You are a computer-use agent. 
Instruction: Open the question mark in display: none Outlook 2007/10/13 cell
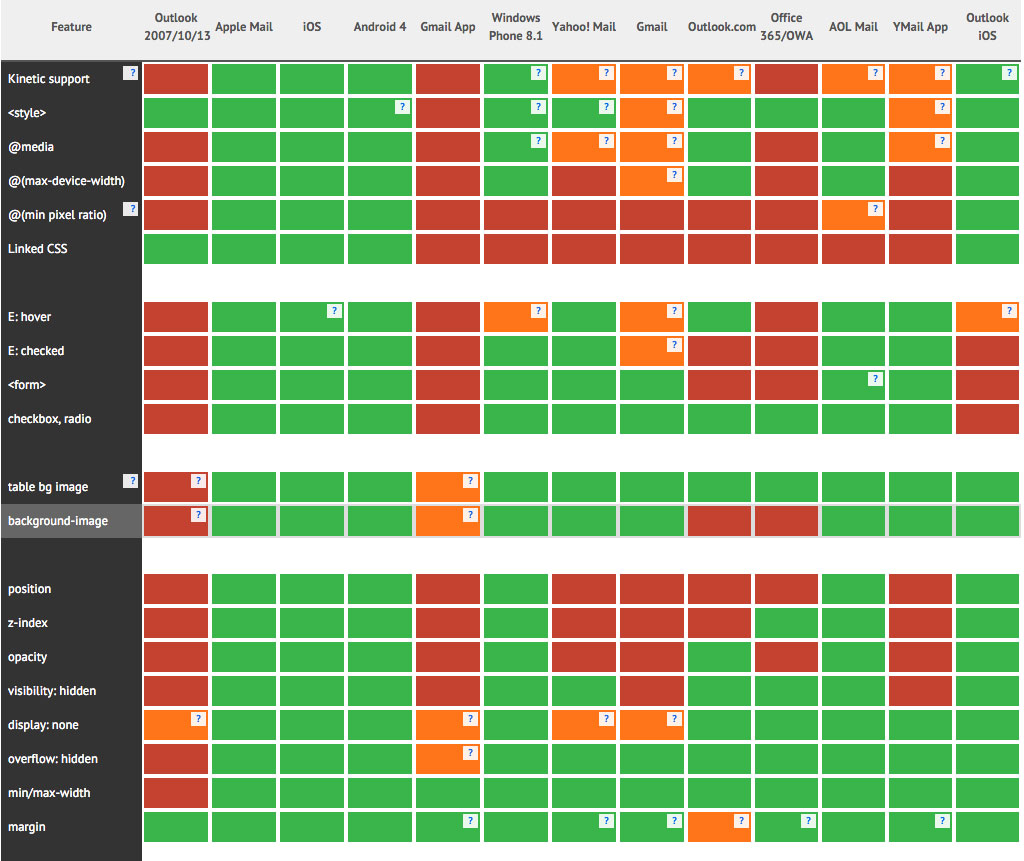coord(199,719)
